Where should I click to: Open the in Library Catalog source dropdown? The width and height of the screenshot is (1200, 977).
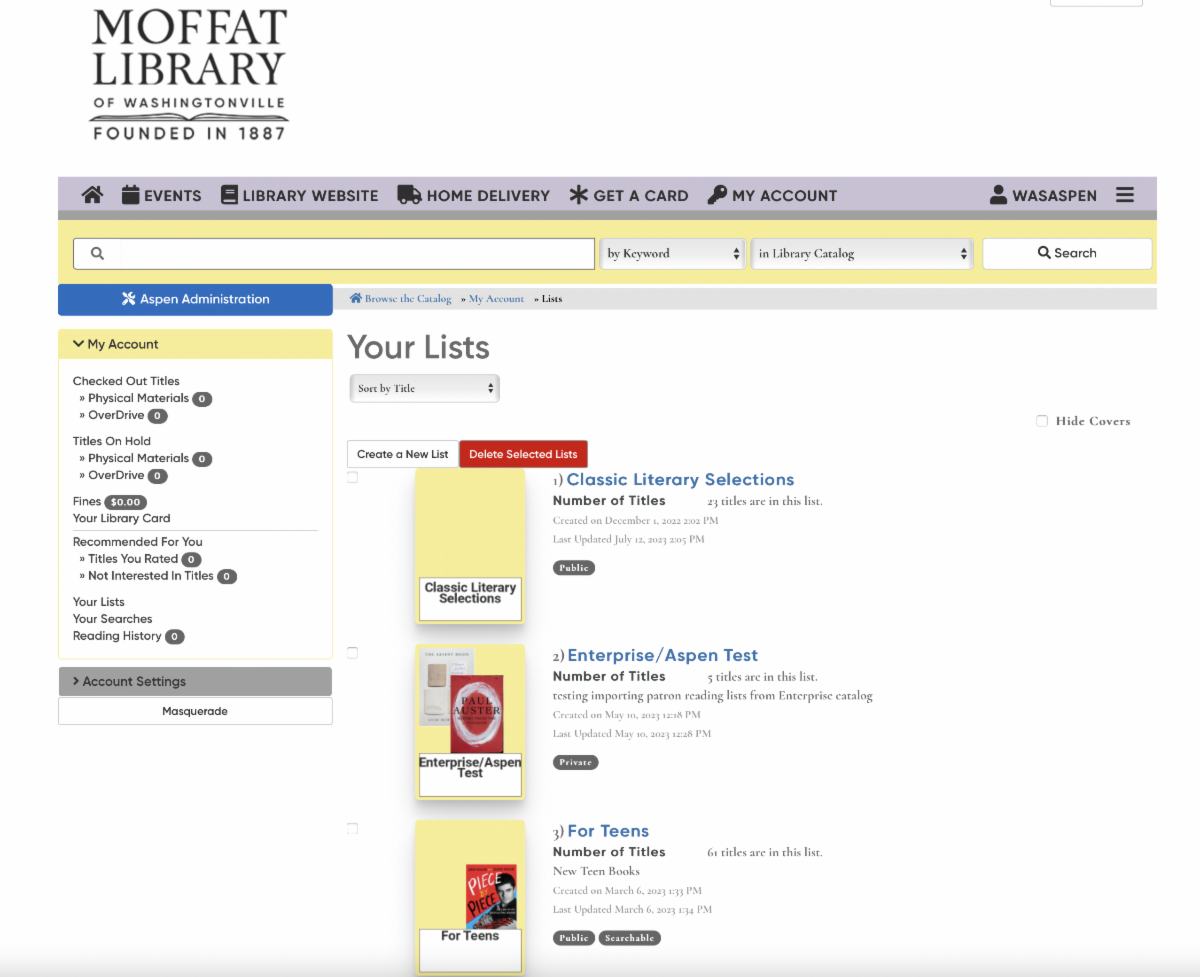coord(862,254)
